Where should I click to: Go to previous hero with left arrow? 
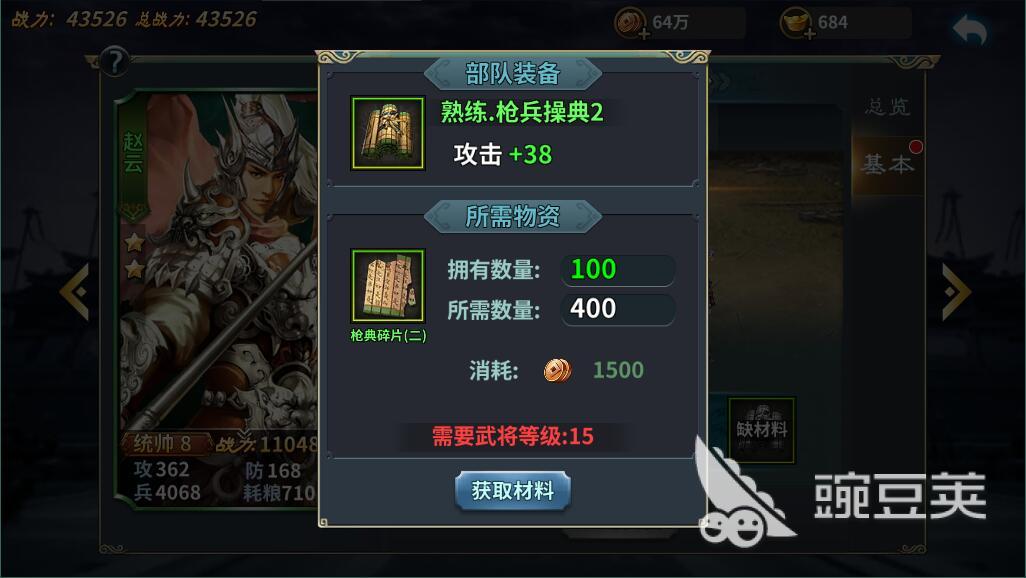[74, 292]
